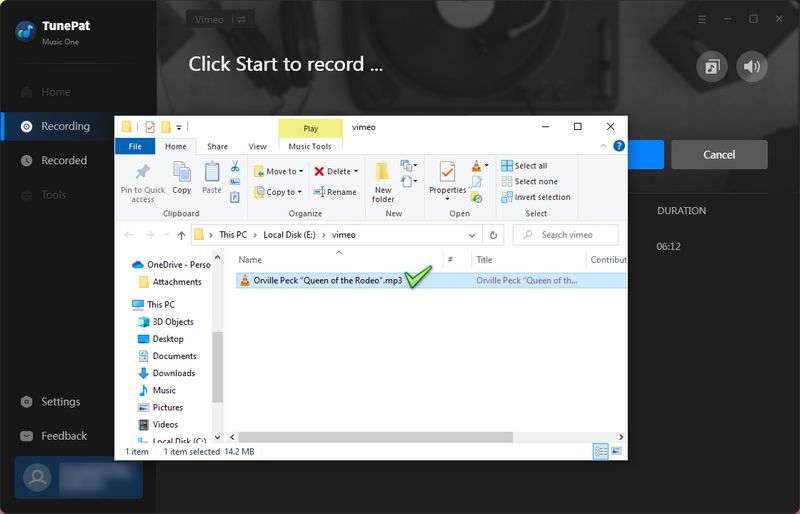Open the Share ribbon tab
This screenshot has width=800, height=514.
click(217, 146)
